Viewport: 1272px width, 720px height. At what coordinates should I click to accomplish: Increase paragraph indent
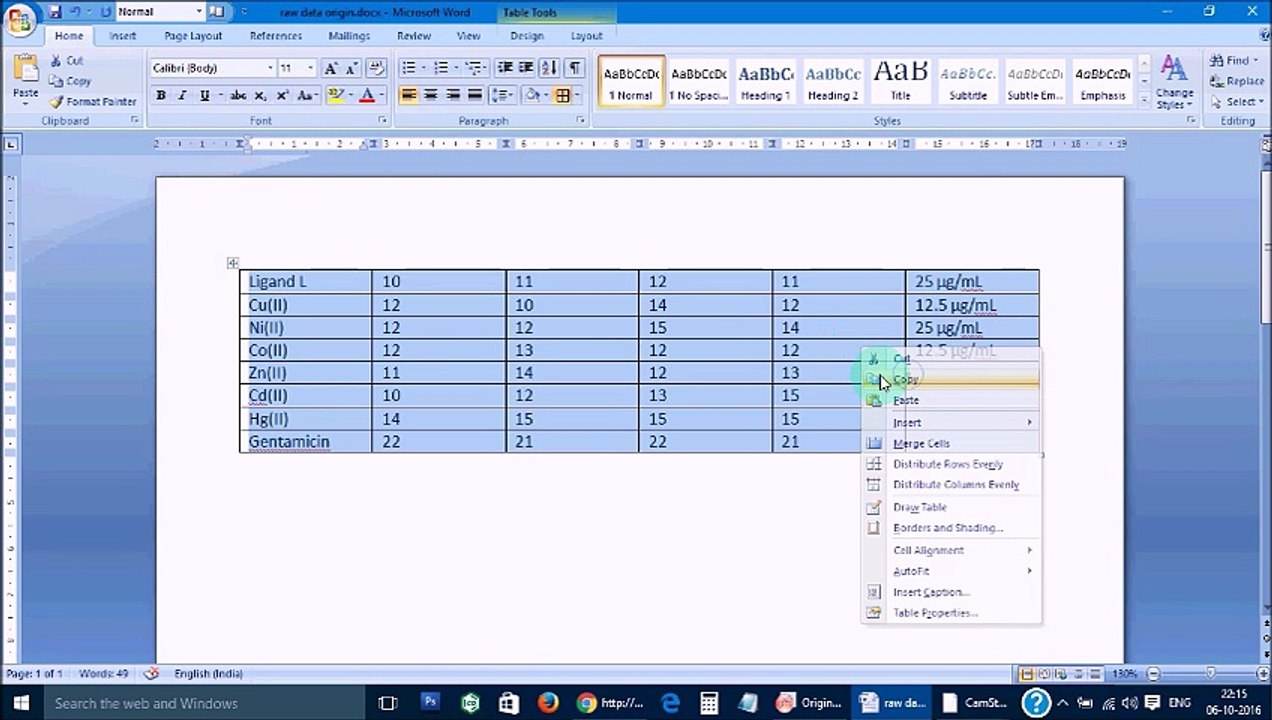(x=526, y=68)
